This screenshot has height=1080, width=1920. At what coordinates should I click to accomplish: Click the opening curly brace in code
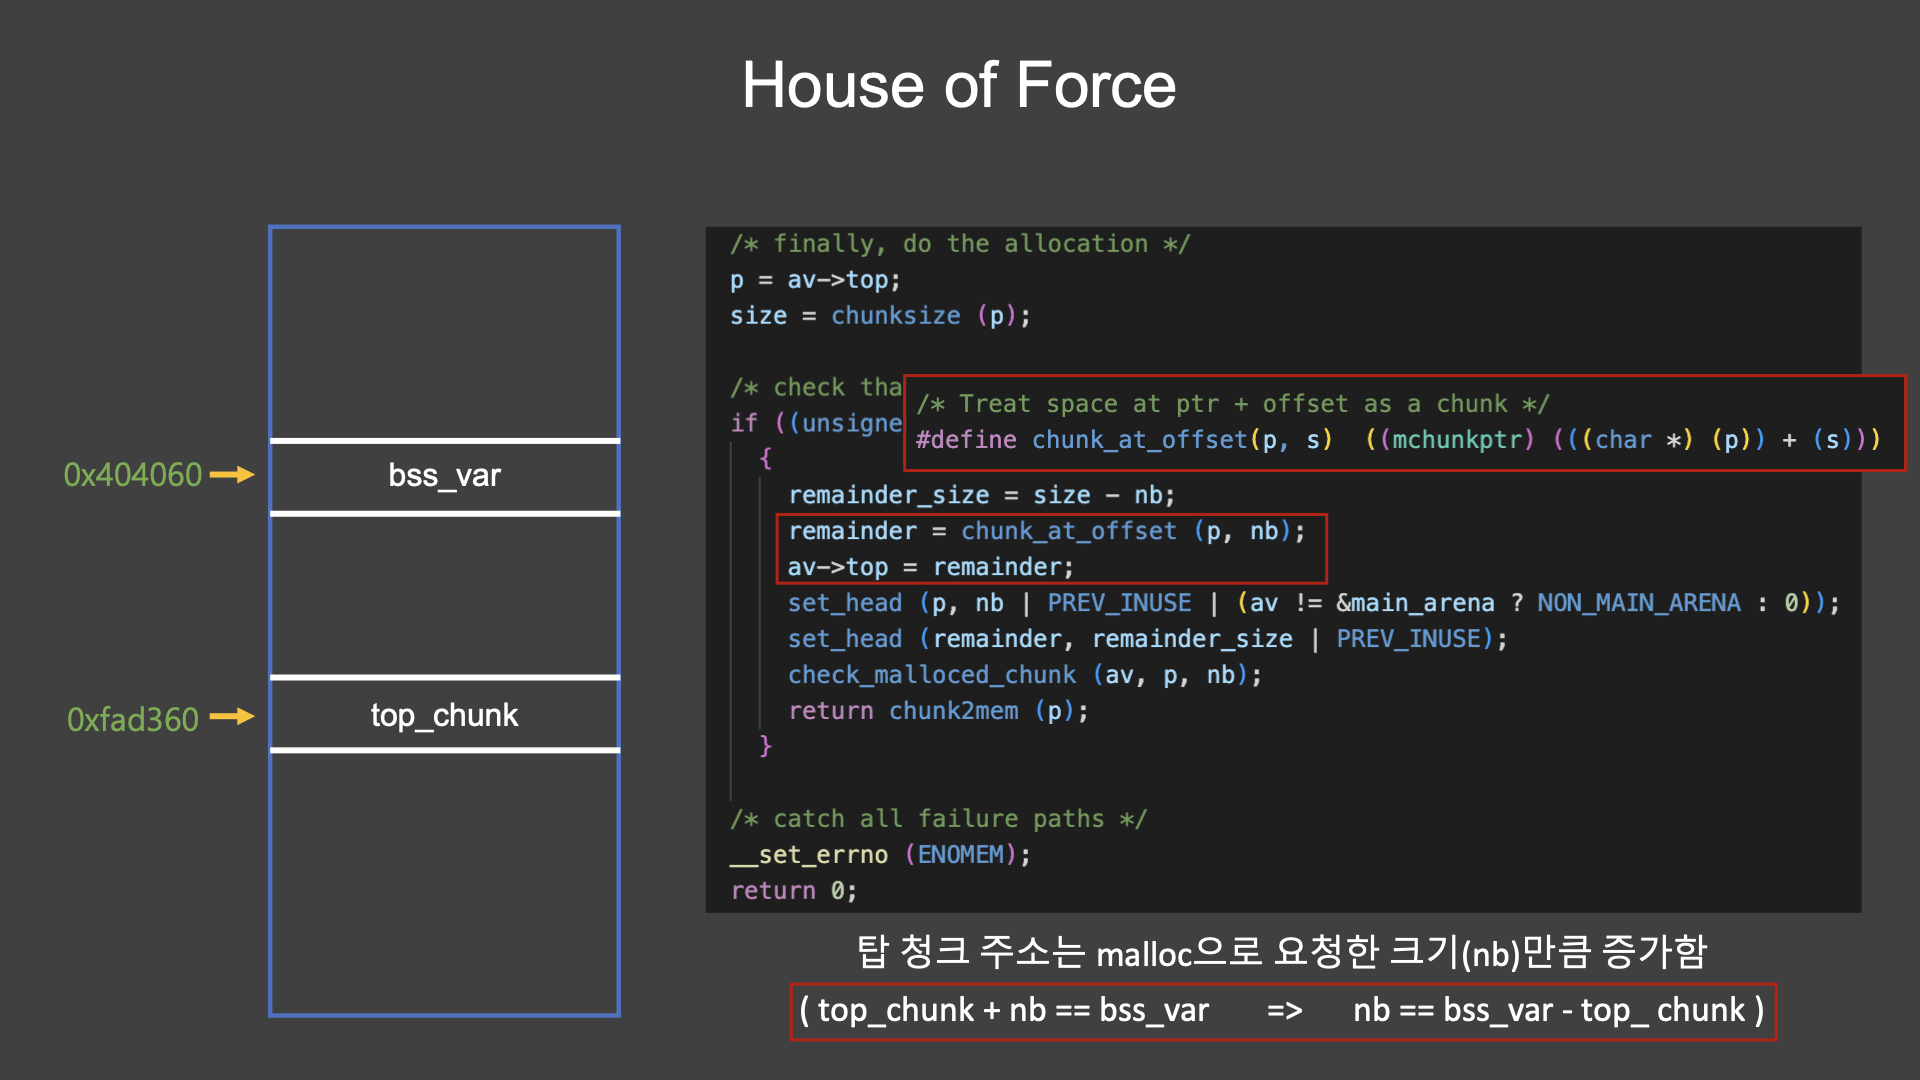[x=766, y=459]
